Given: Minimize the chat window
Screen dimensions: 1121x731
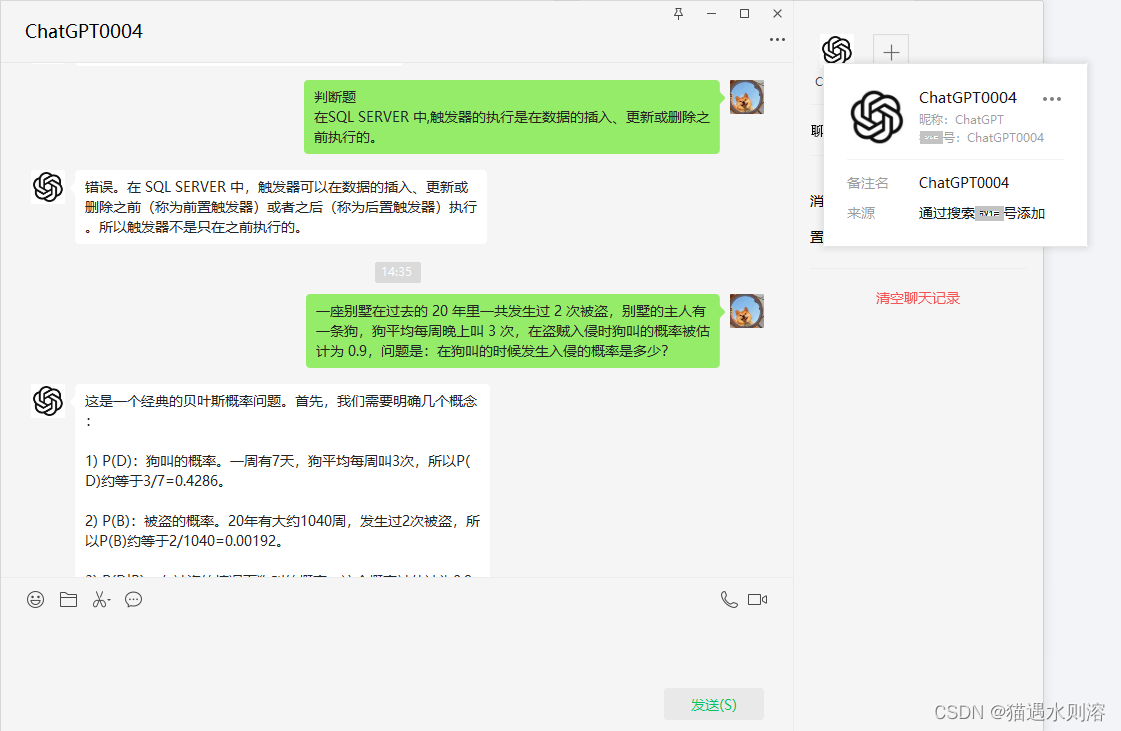Looking at the screenshot, I should tap(711, 14).
